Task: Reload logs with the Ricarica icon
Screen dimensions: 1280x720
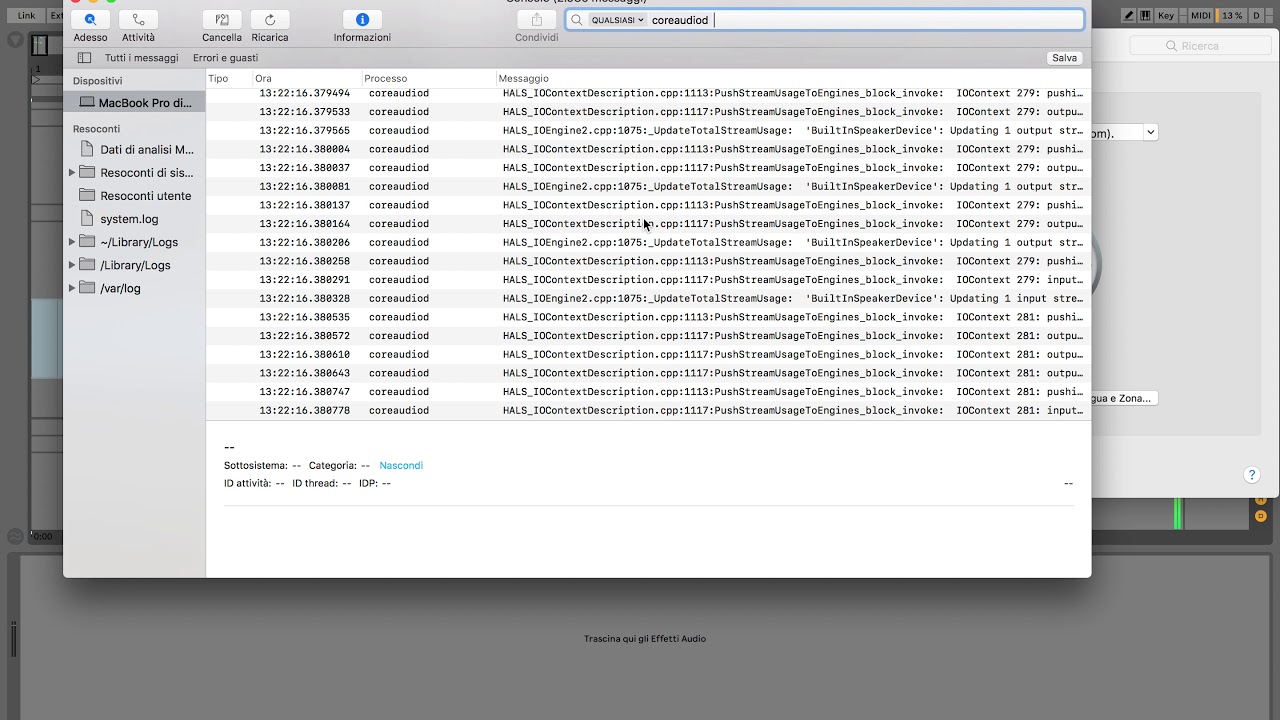Action: [x=270, y=20]
